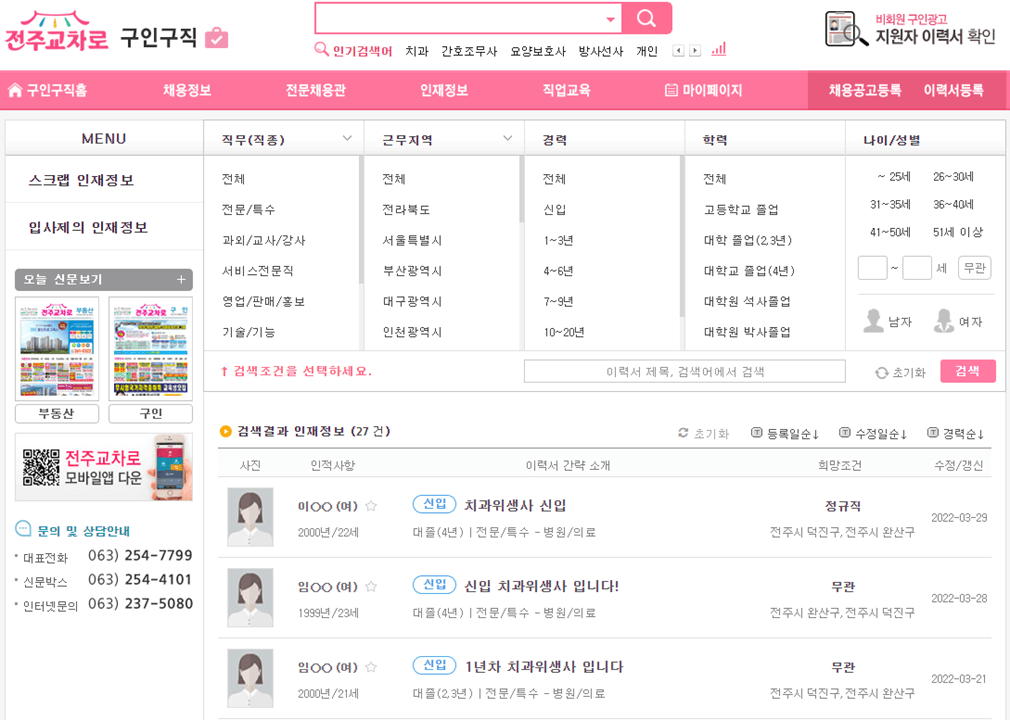Viewport: 1010px width, 720px height.
Task: Open the search keyword dropdown arrow
Action: pyautogui.click(x=610, y=18)
